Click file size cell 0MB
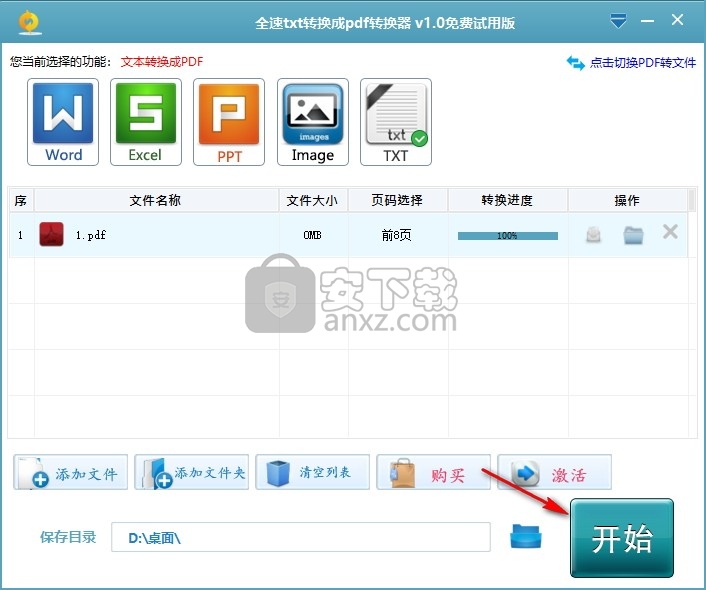The image size is (706, 590). (312, 235)
